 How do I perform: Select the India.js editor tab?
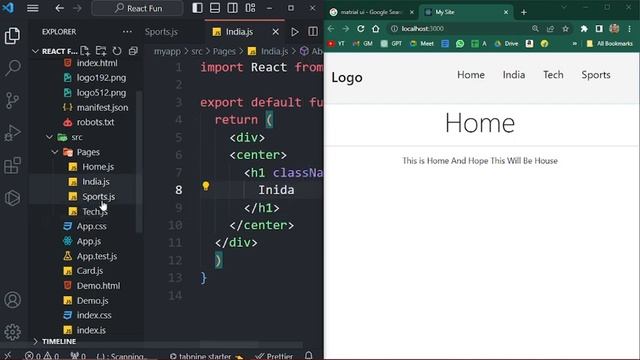click(239, 32)
